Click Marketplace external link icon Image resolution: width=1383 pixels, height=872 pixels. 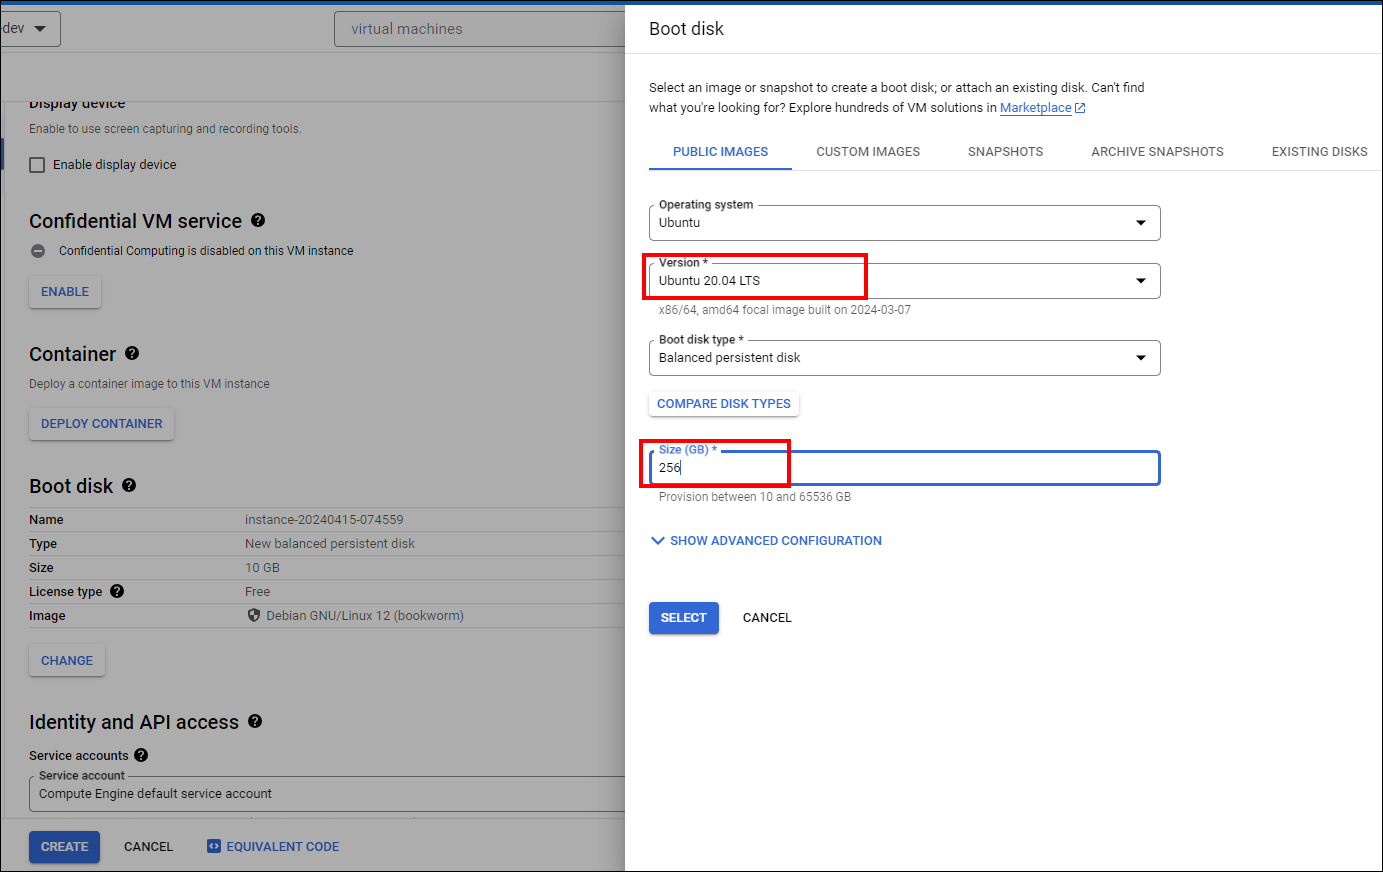(x=1080, y=108)
